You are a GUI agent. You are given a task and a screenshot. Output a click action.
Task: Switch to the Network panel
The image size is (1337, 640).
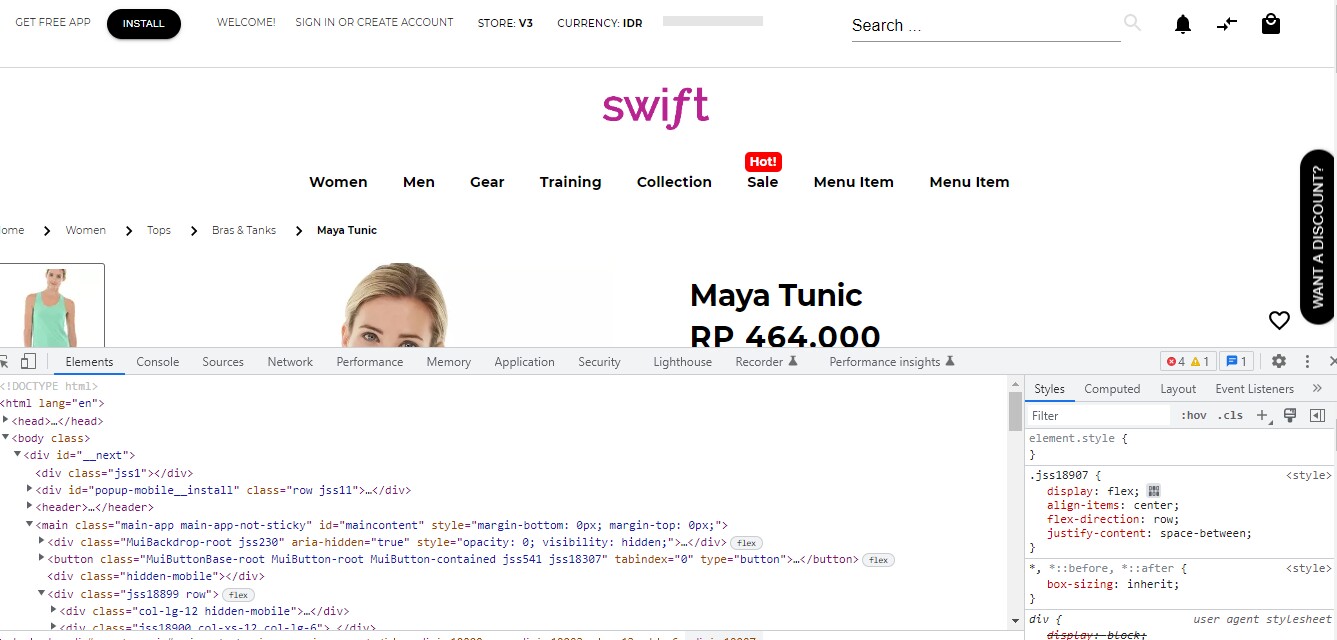pos(290,361)
